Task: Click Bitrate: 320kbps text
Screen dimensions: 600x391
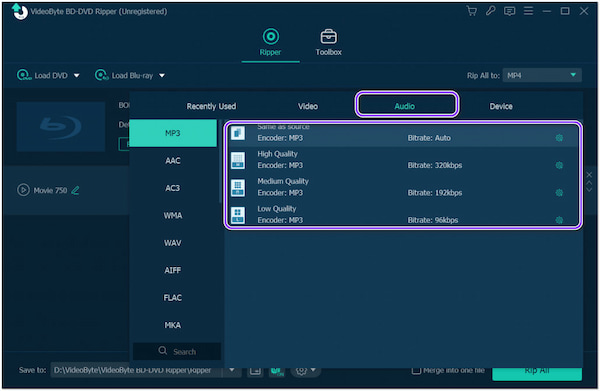Action: coord(435,165)
